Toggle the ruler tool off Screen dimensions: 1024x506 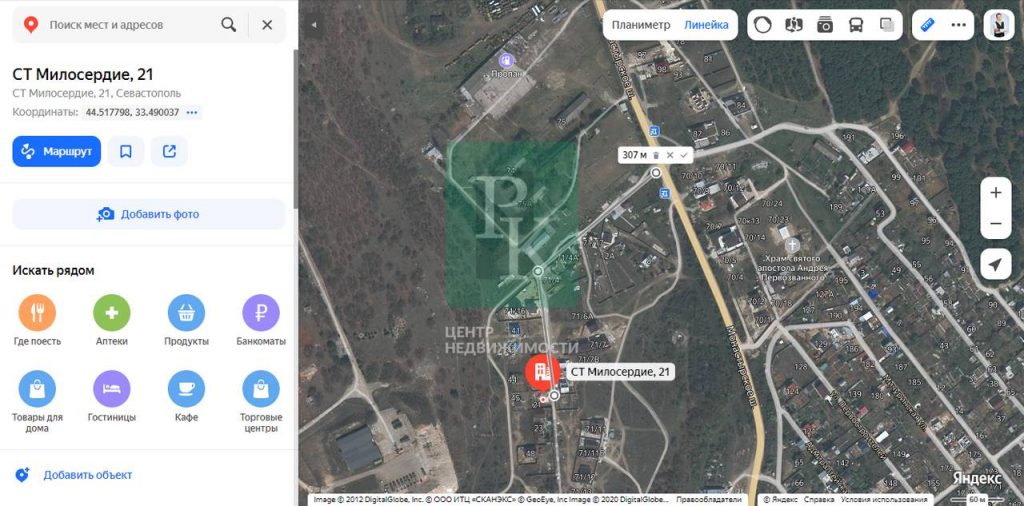(x=927, y=25)
